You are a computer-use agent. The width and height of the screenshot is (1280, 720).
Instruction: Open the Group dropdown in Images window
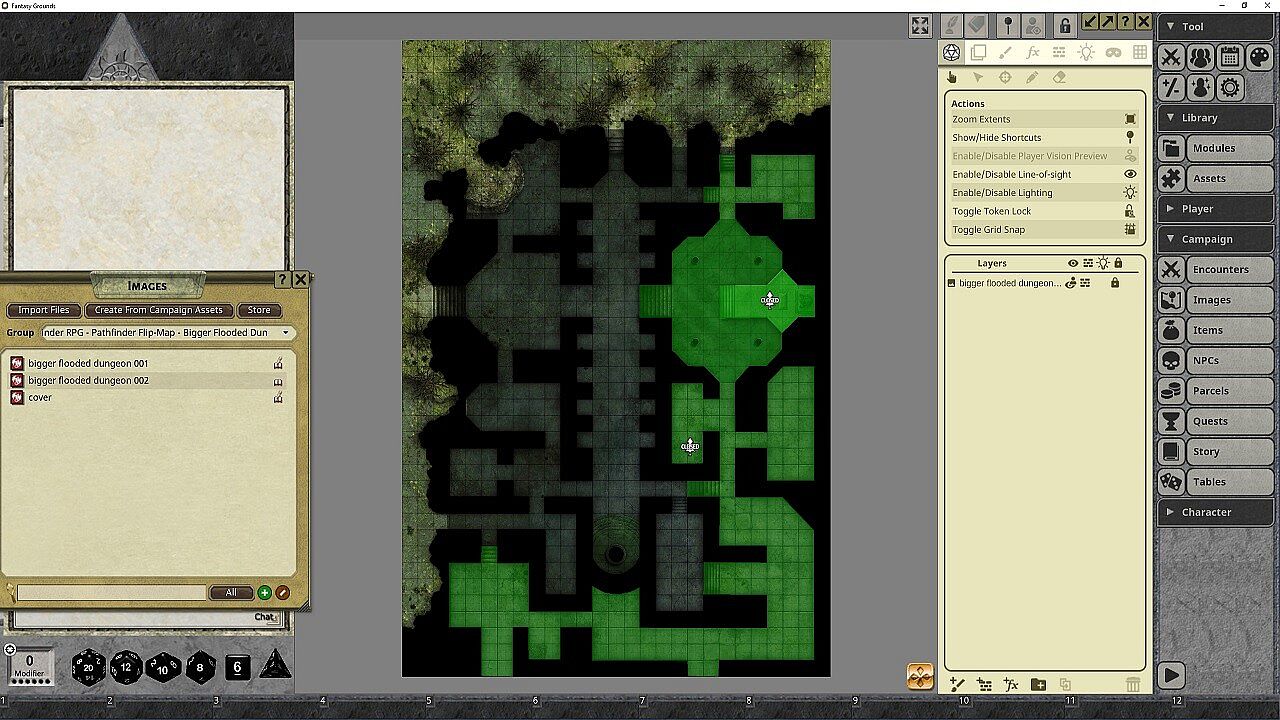(168, 332)
